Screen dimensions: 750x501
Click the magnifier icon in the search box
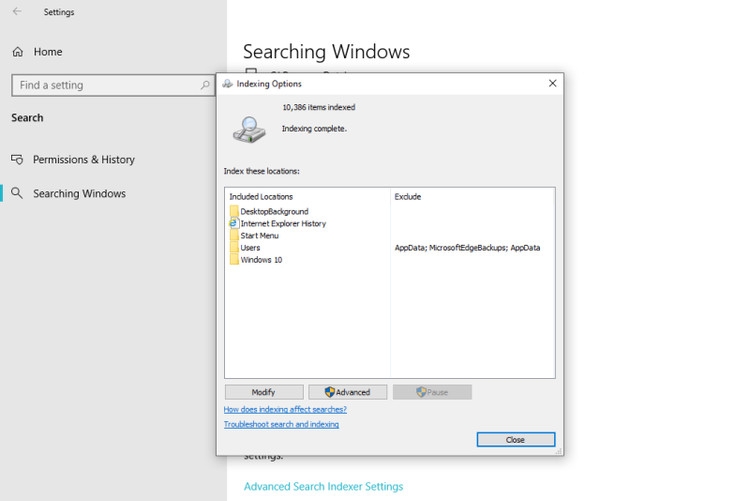[205, 85]
